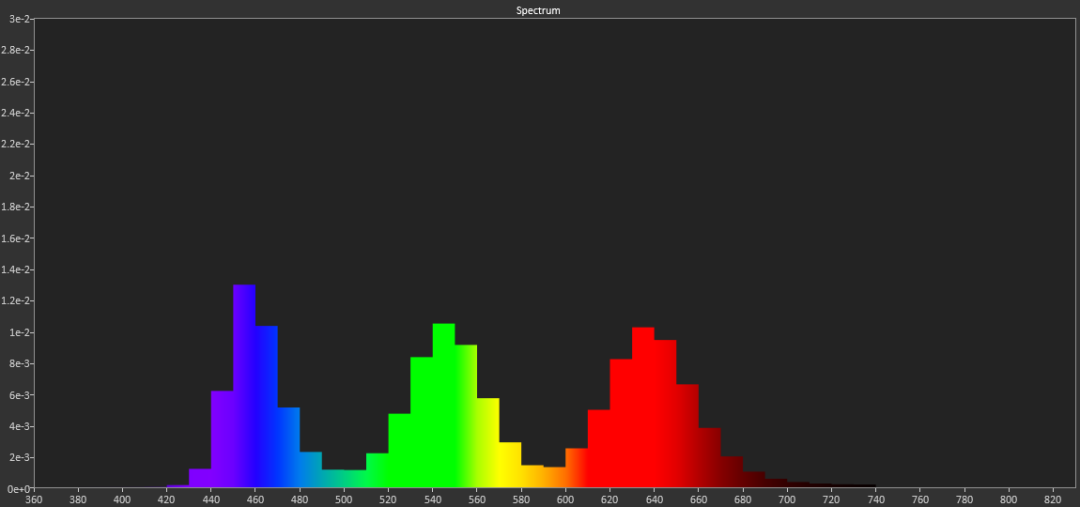Click the 800 wavelength axis label
The height and width of the screenshot is (507, 1080).
[1008, 499]
